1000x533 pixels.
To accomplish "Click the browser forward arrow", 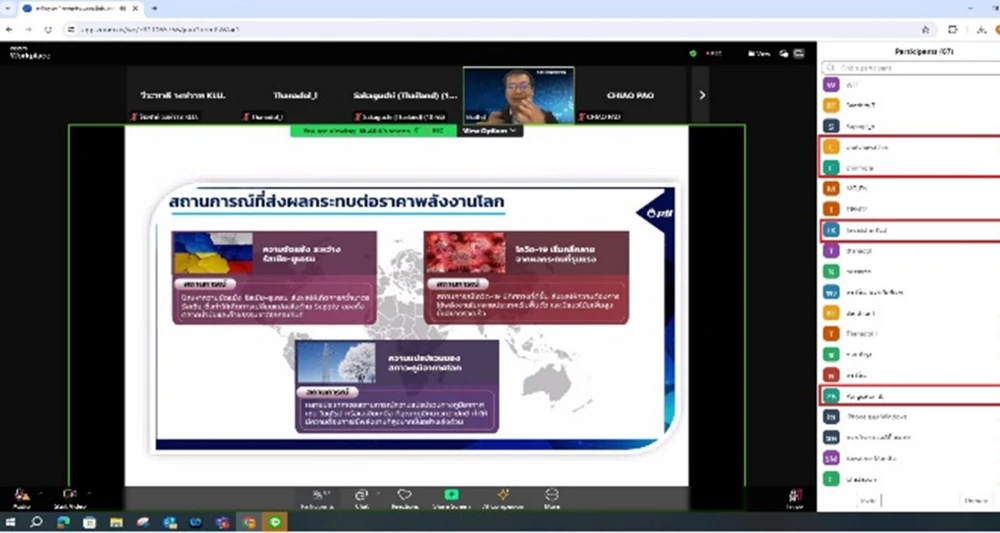I will coord(29,29).
